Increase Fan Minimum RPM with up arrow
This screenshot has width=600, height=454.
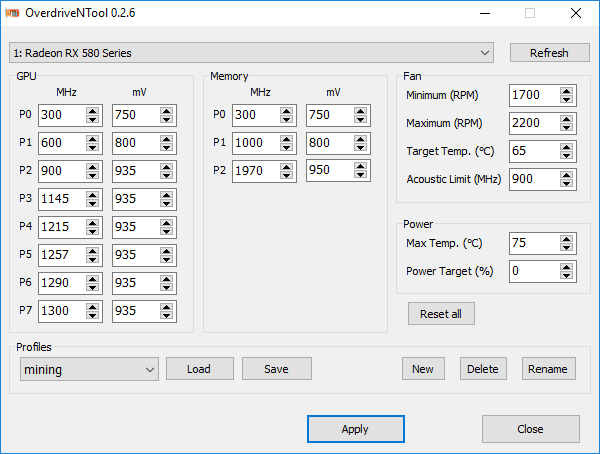pos(566,91)
